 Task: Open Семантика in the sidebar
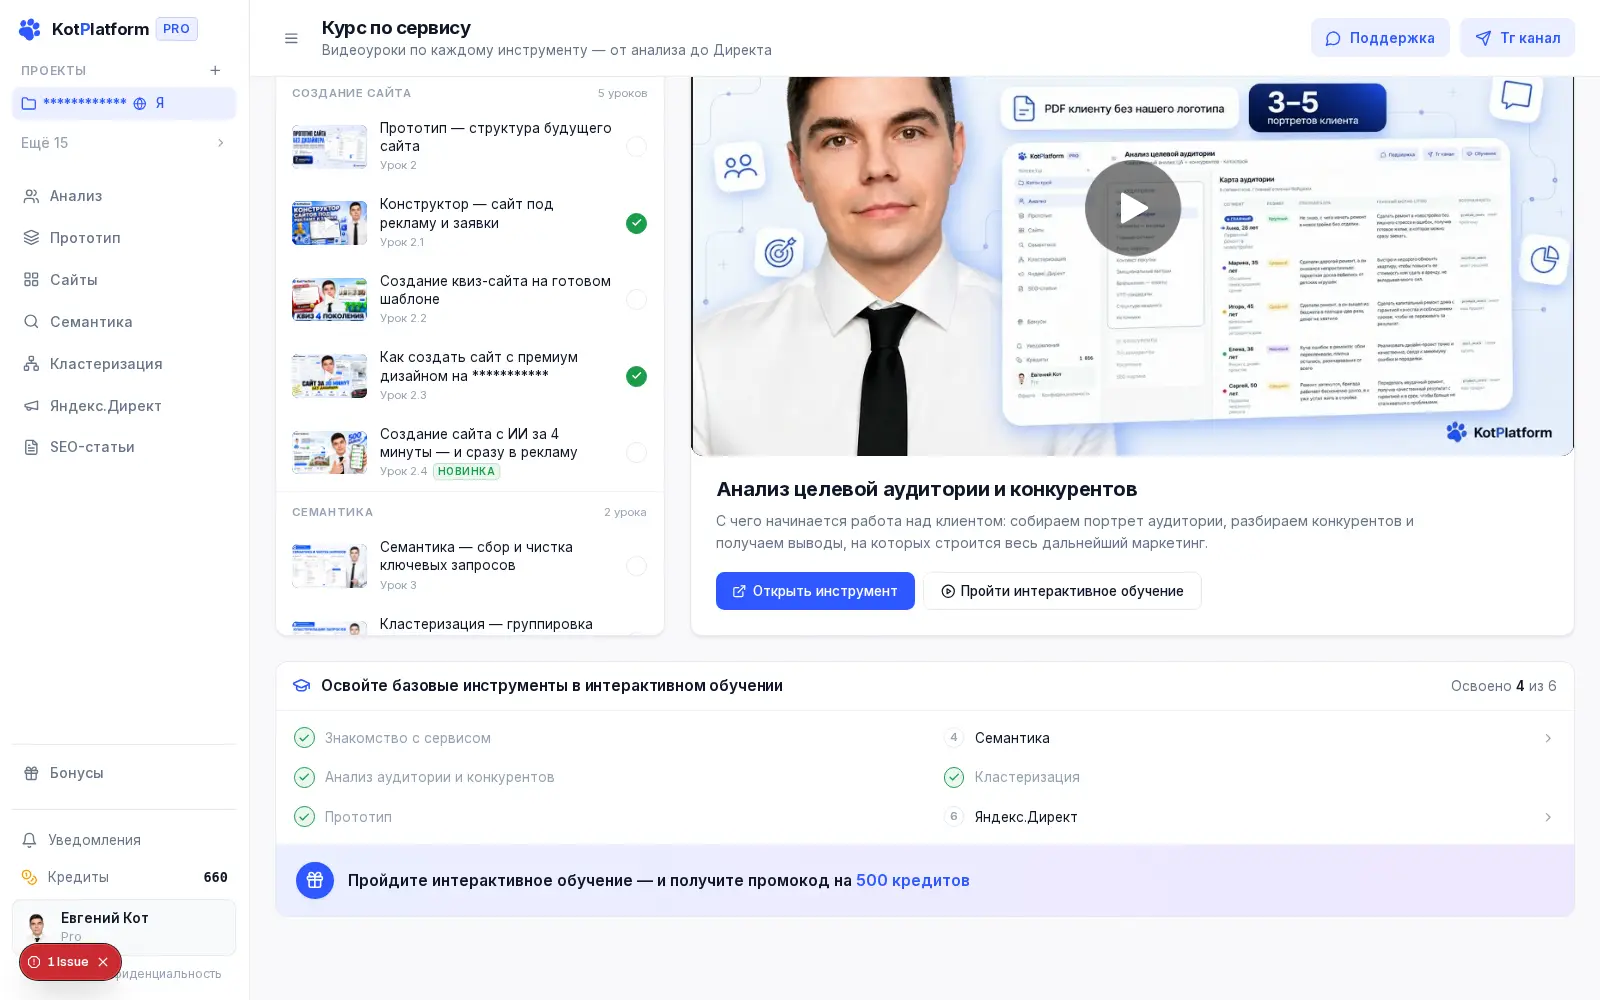[124, 322]
